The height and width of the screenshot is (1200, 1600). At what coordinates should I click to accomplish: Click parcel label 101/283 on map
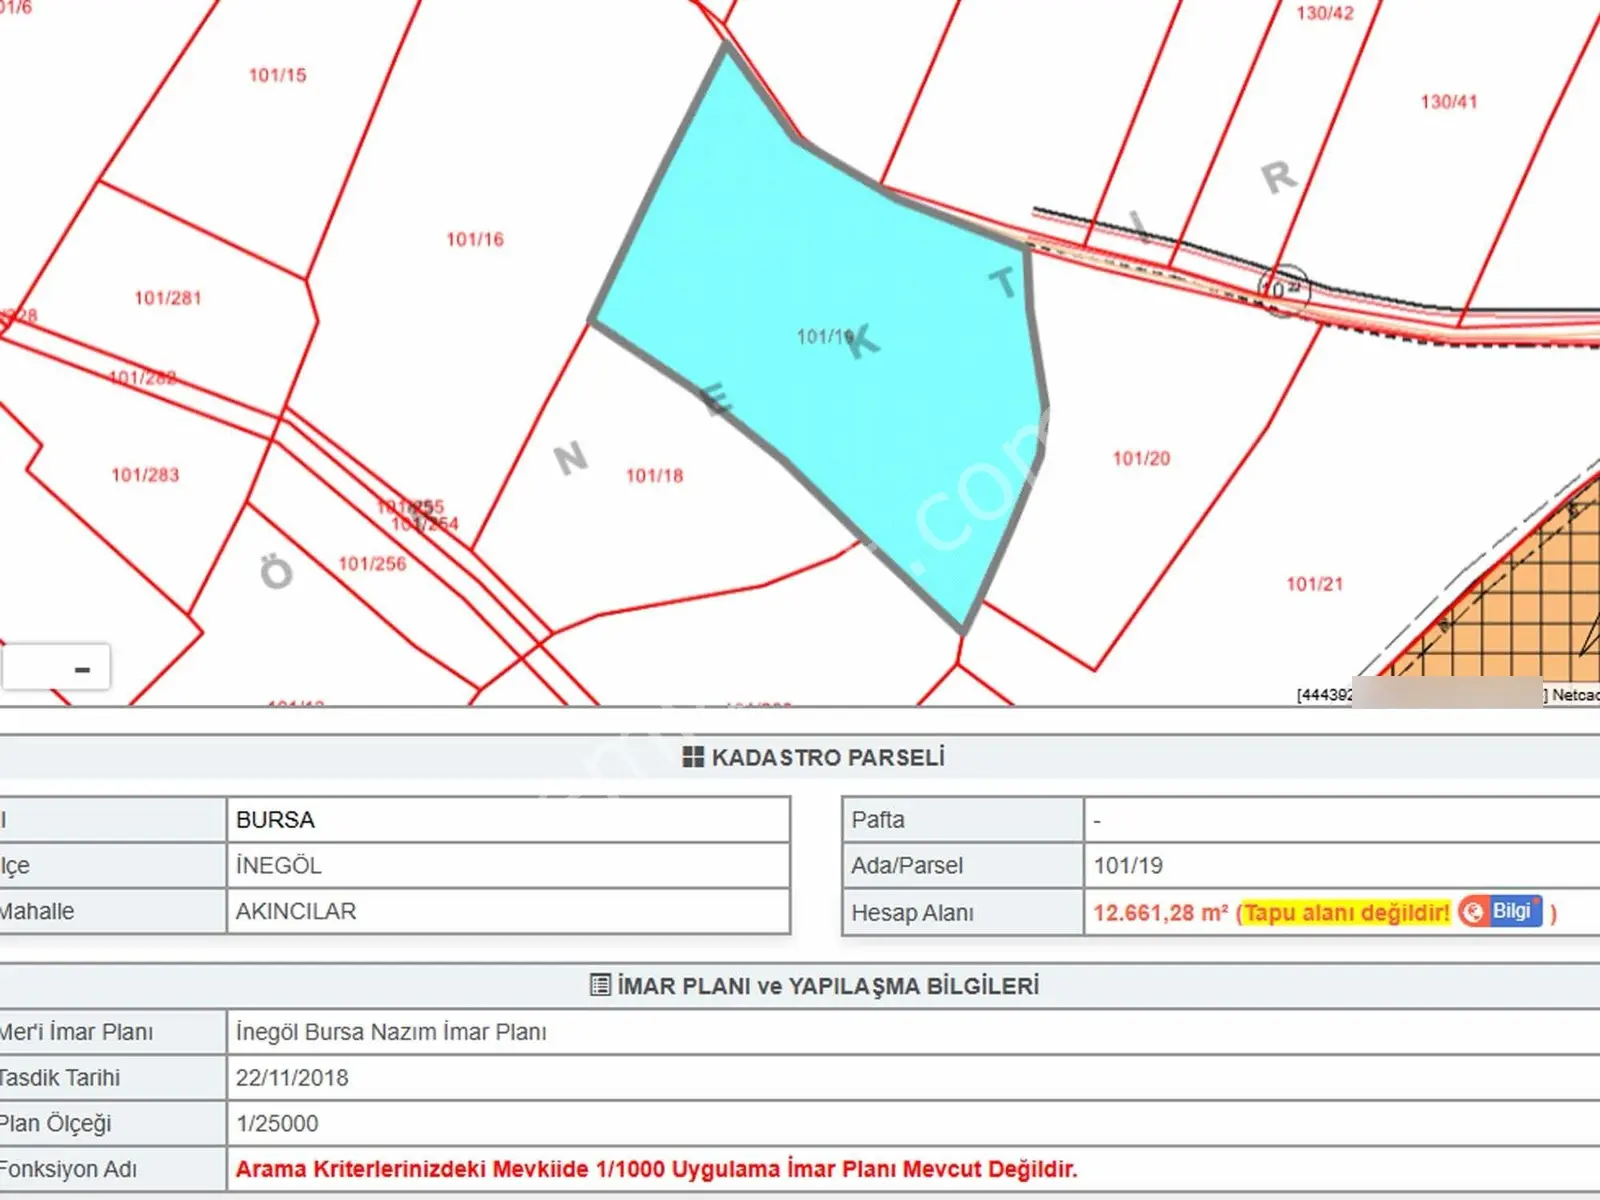pyautogui.click(x=145, y=475)
